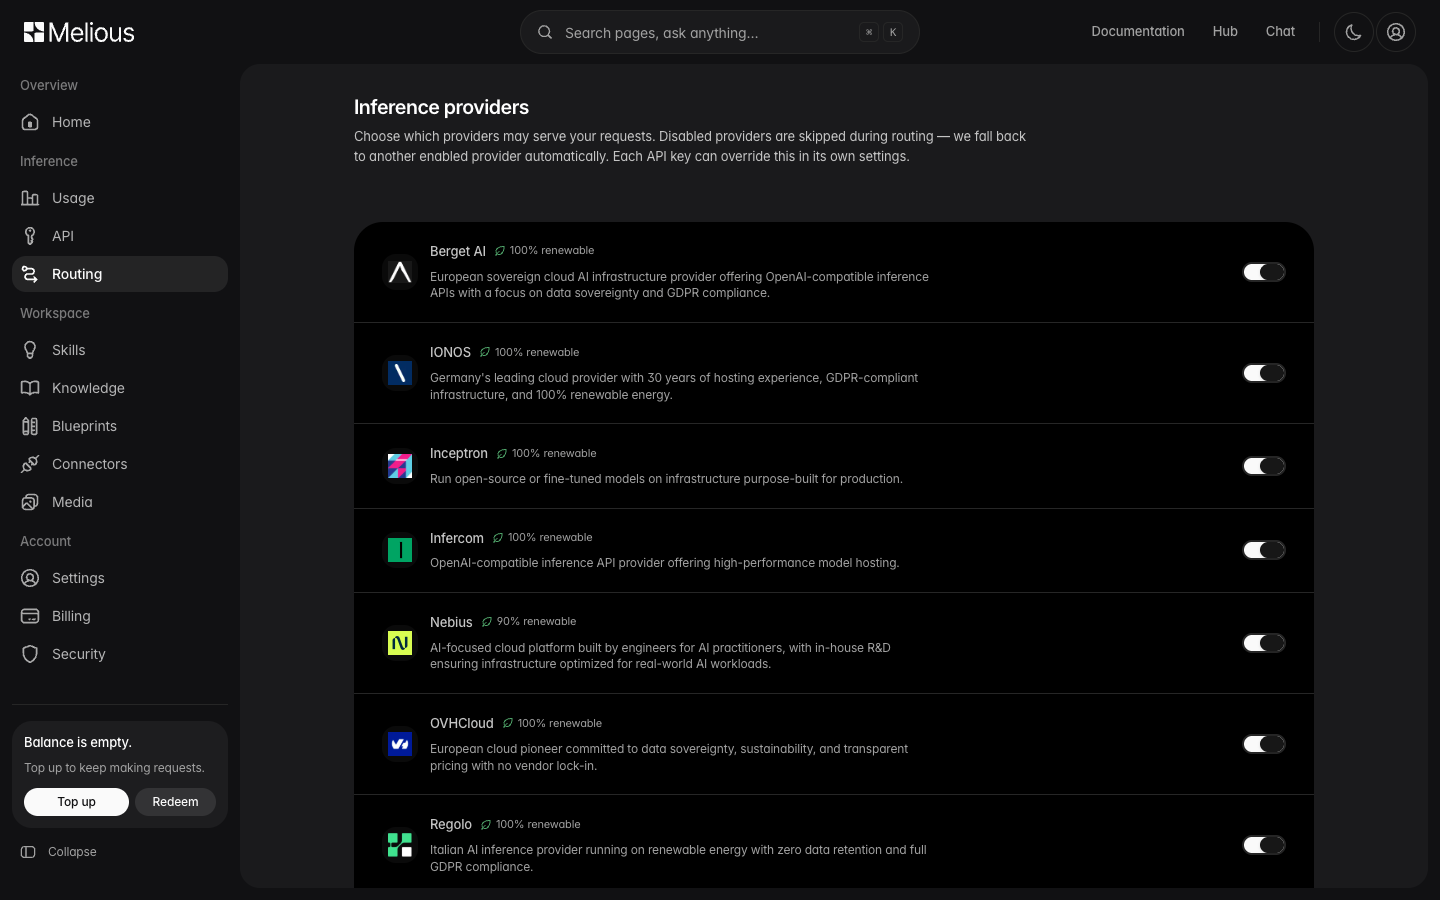Toggle the Infercom provider switch
This screenshot has width=1440, height=900.
1264,550
